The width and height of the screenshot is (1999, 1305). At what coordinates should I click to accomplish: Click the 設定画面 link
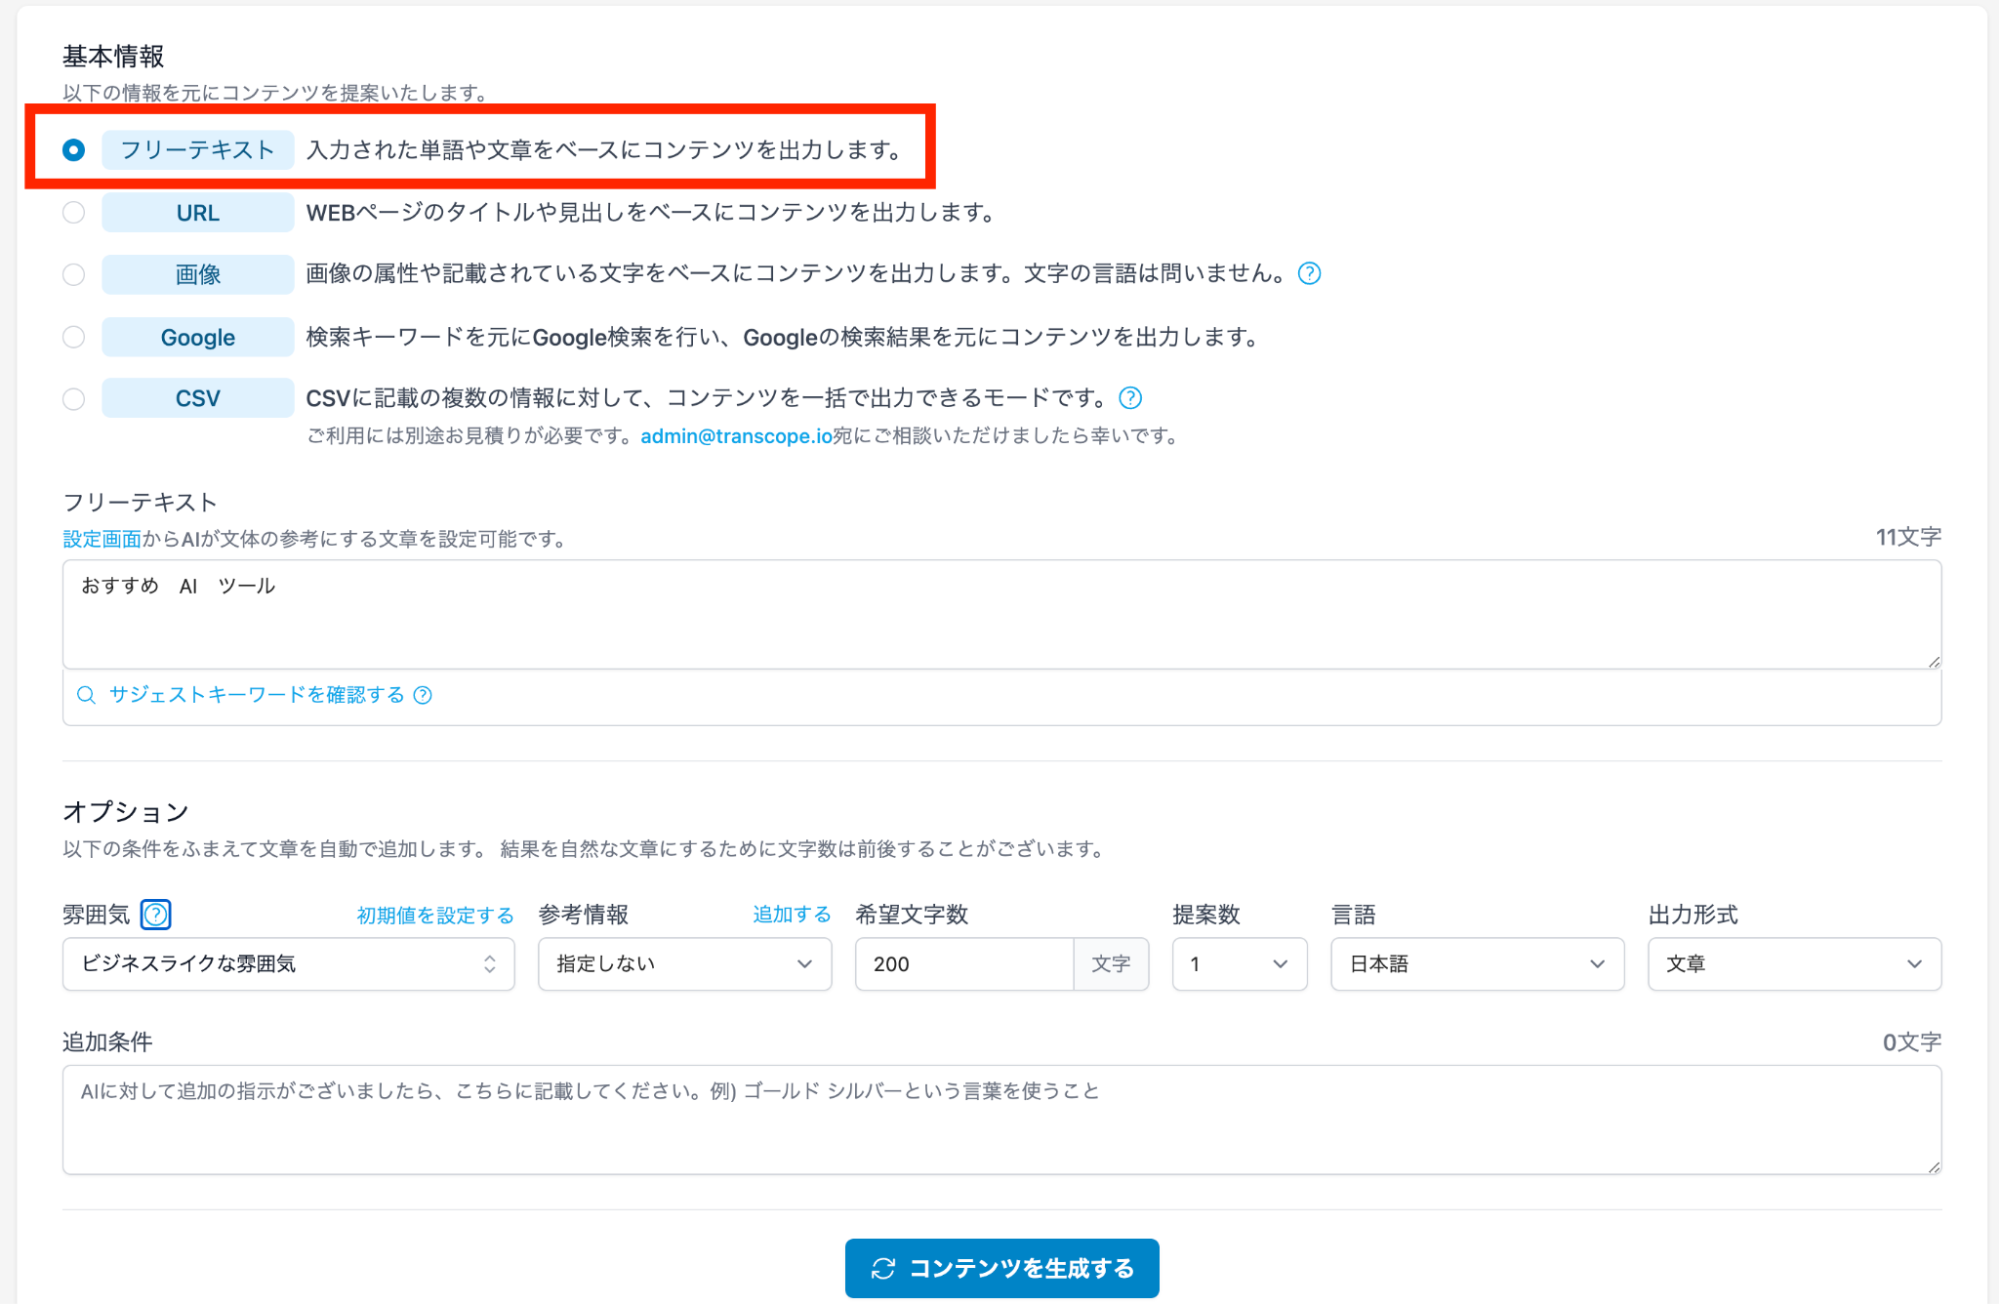pos(102,539)
